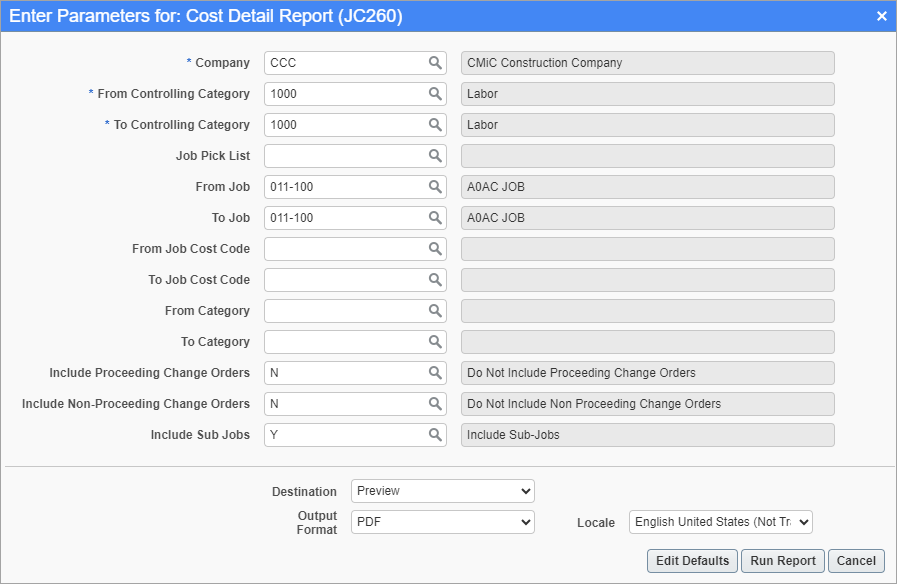
Task: Select the 'Include Sub-Jobs' description text
Action: (513, 435)
